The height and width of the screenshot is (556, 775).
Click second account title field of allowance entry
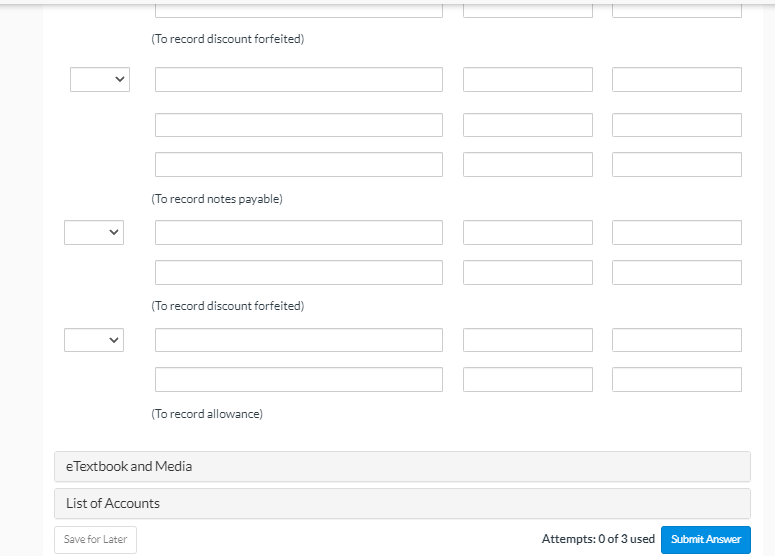click(x=299, y=380)
